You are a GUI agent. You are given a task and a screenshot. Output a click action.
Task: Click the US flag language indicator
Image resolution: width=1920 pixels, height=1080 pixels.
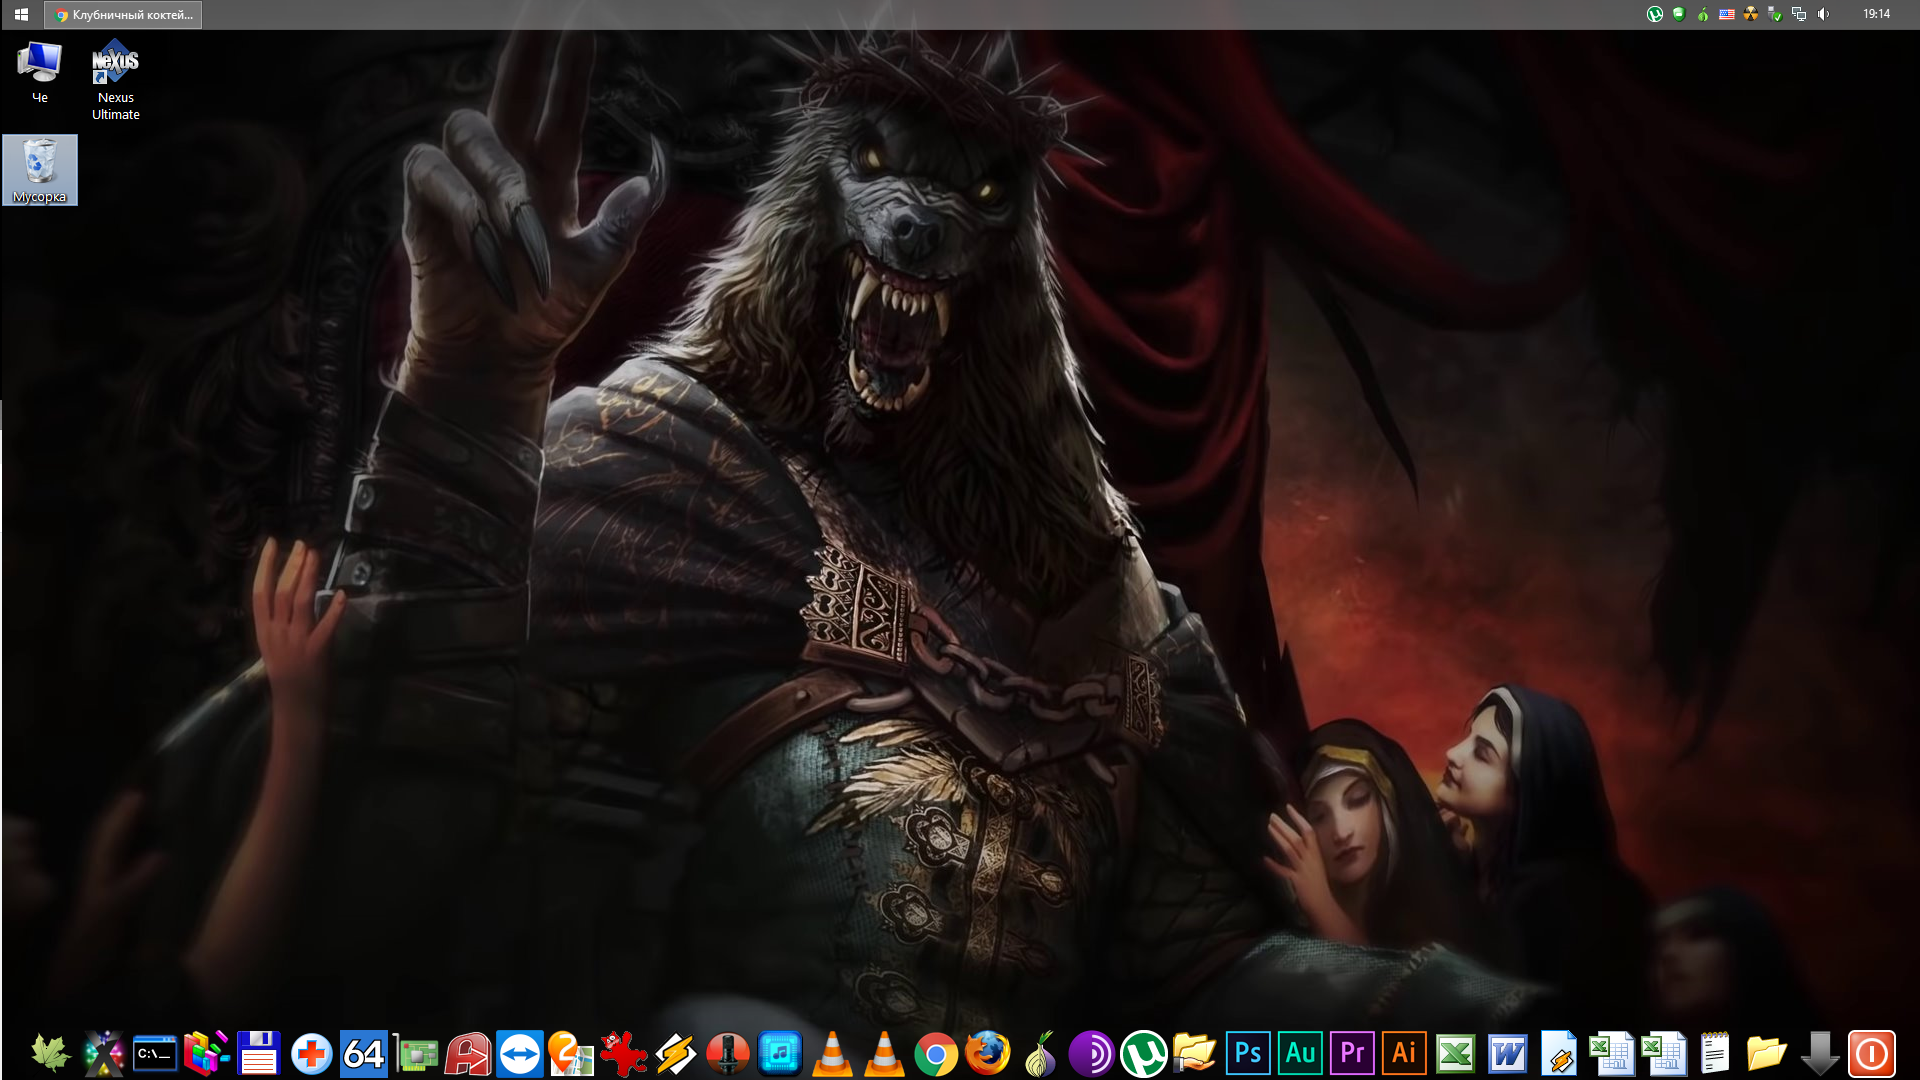(x=1726, y=14)
